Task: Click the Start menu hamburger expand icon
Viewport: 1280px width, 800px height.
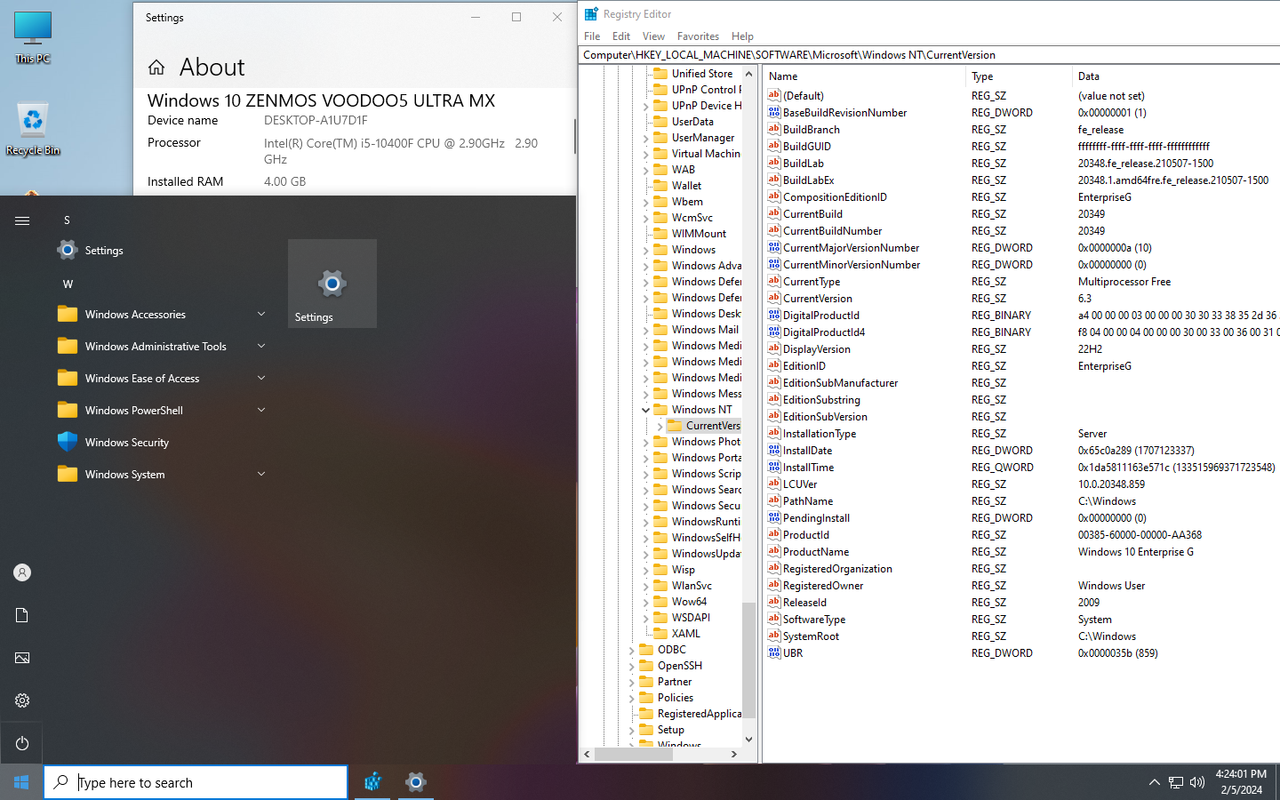Action: (22, 221)
